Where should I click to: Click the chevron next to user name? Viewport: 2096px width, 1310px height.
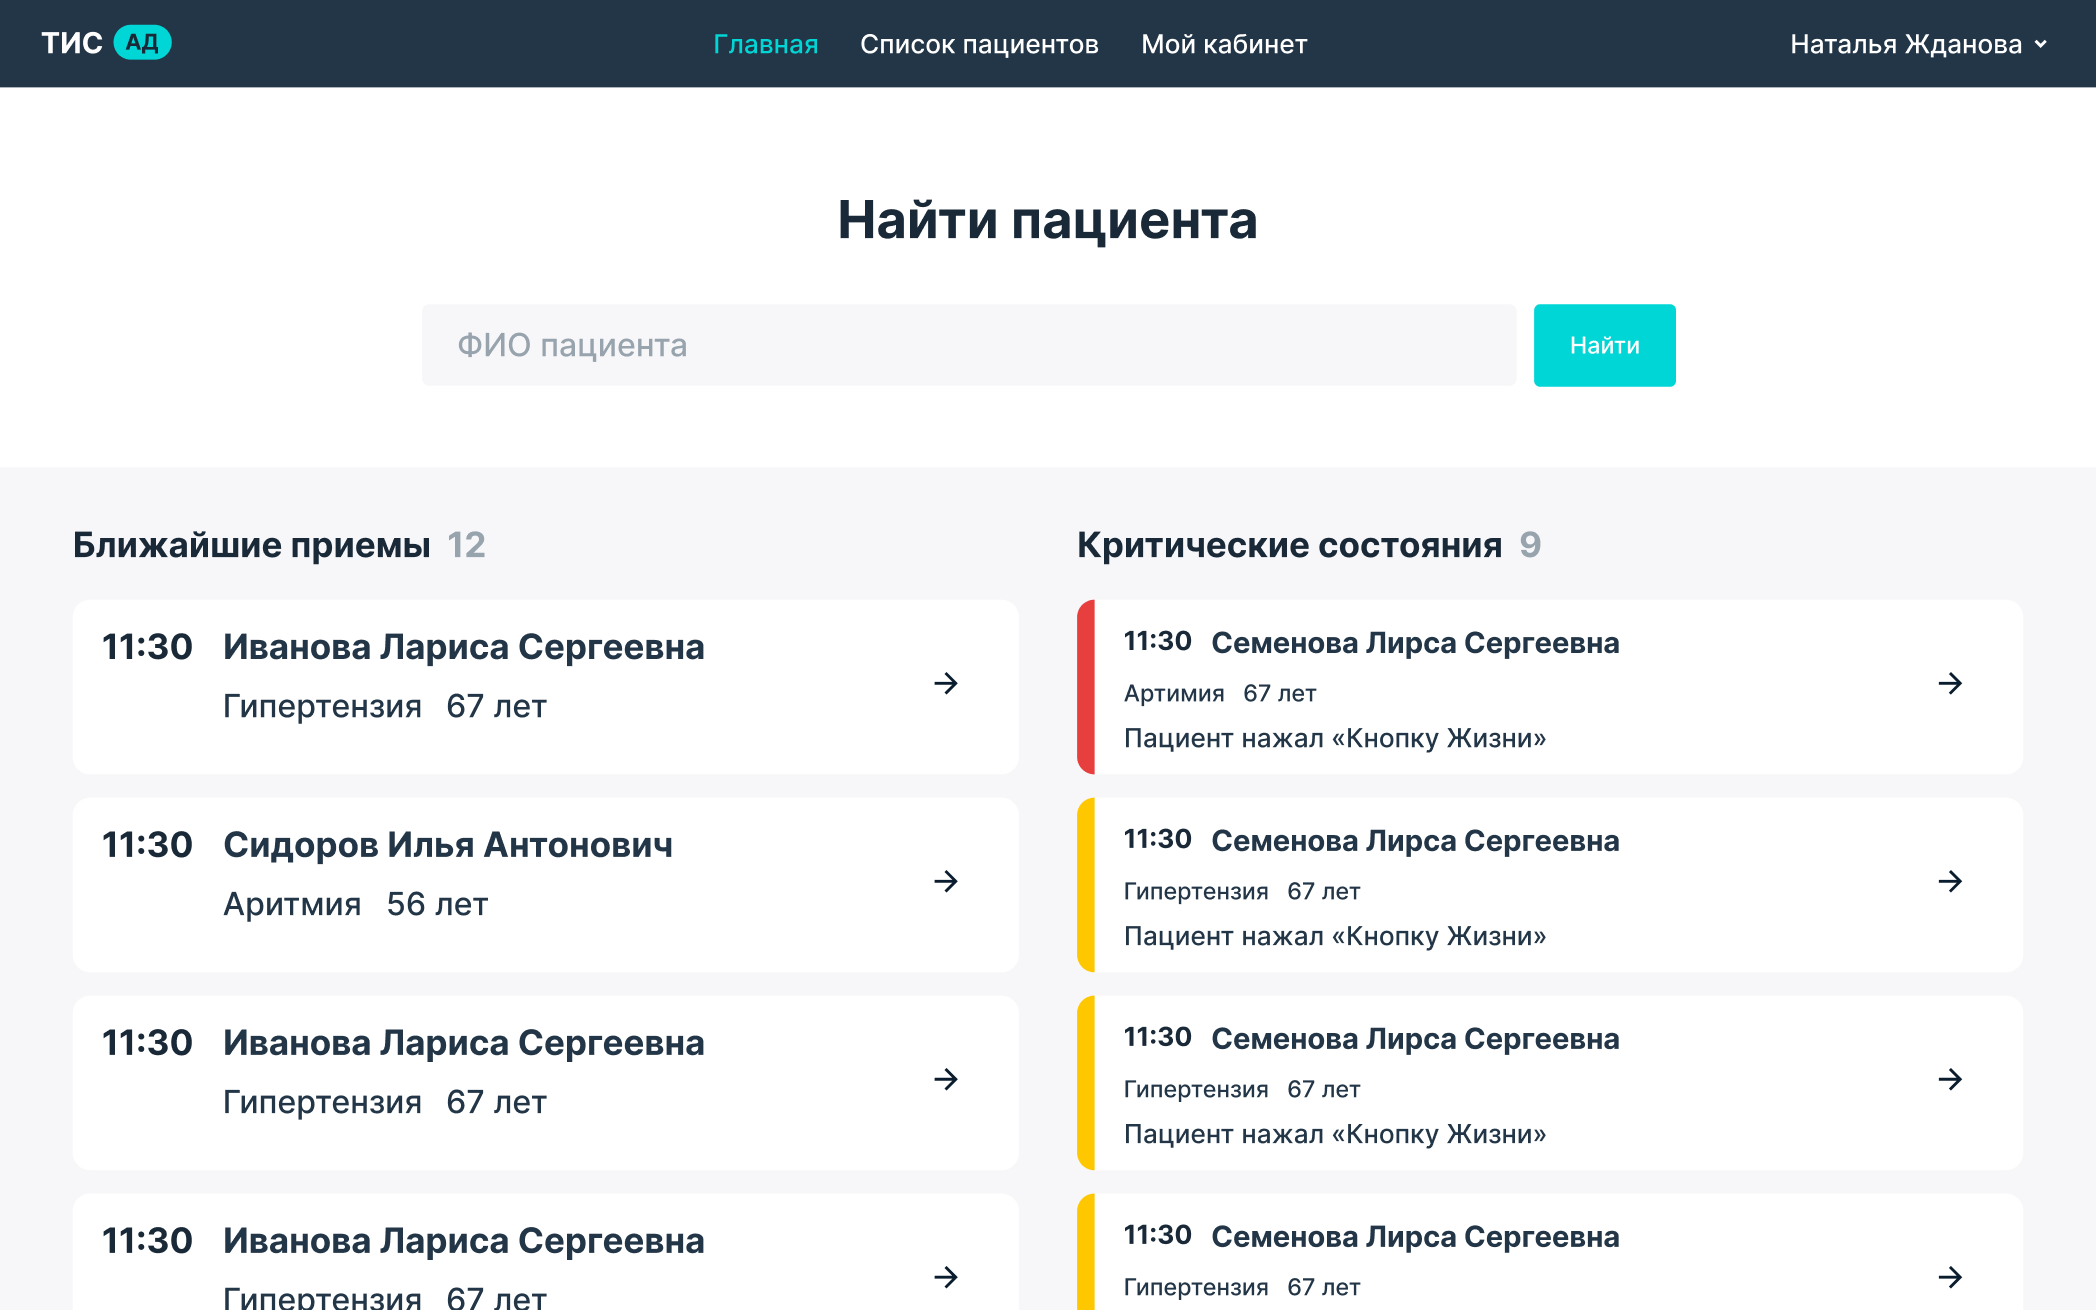point(2041,45)
